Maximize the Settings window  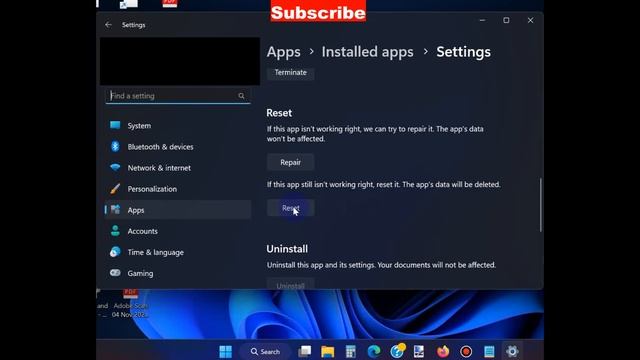(x=506, y=20)
